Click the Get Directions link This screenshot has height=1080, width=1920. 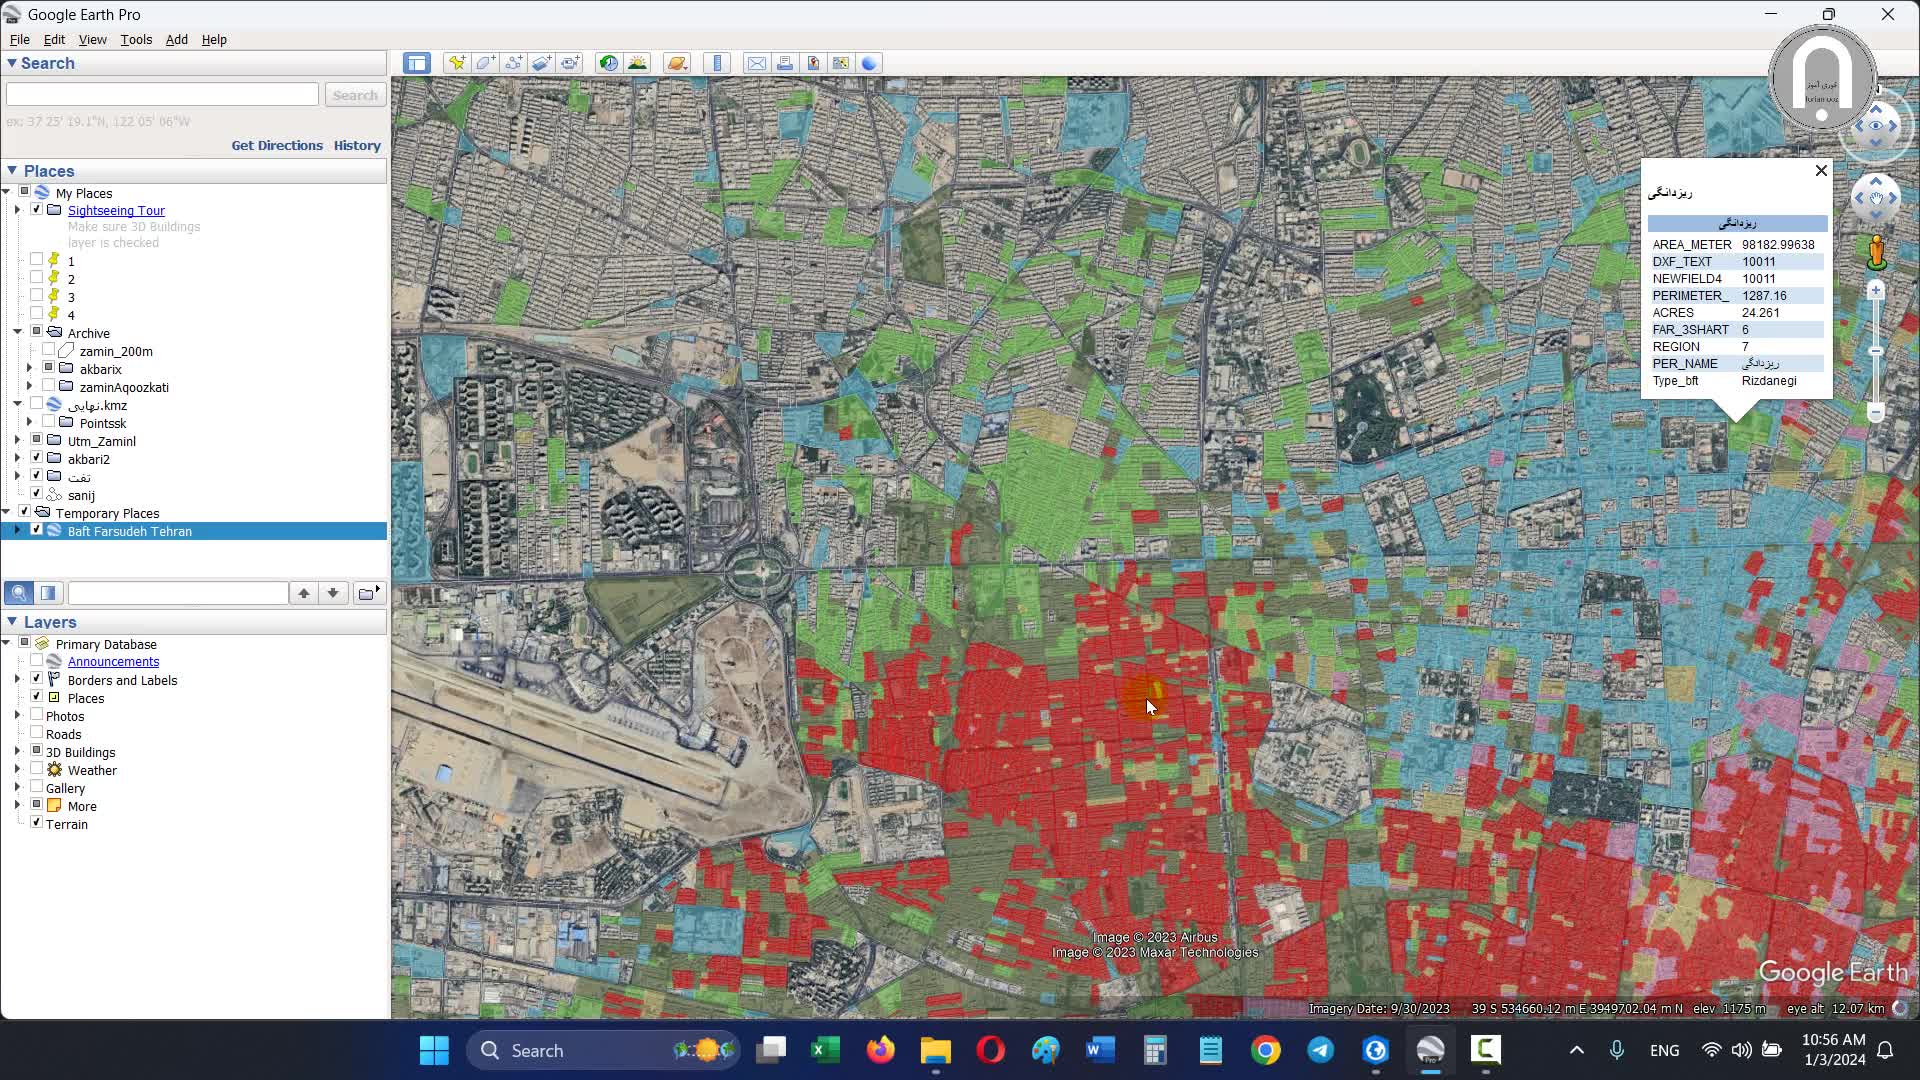point(277,145)
